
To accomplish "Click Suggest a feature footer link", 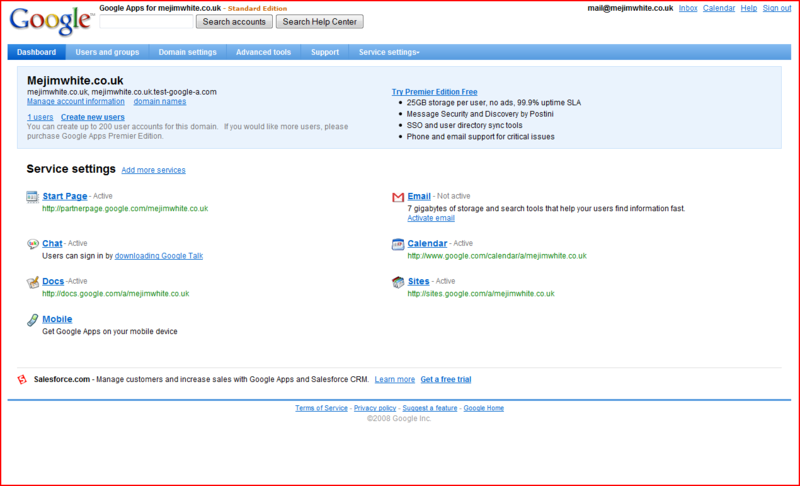I will pos(430,408).
